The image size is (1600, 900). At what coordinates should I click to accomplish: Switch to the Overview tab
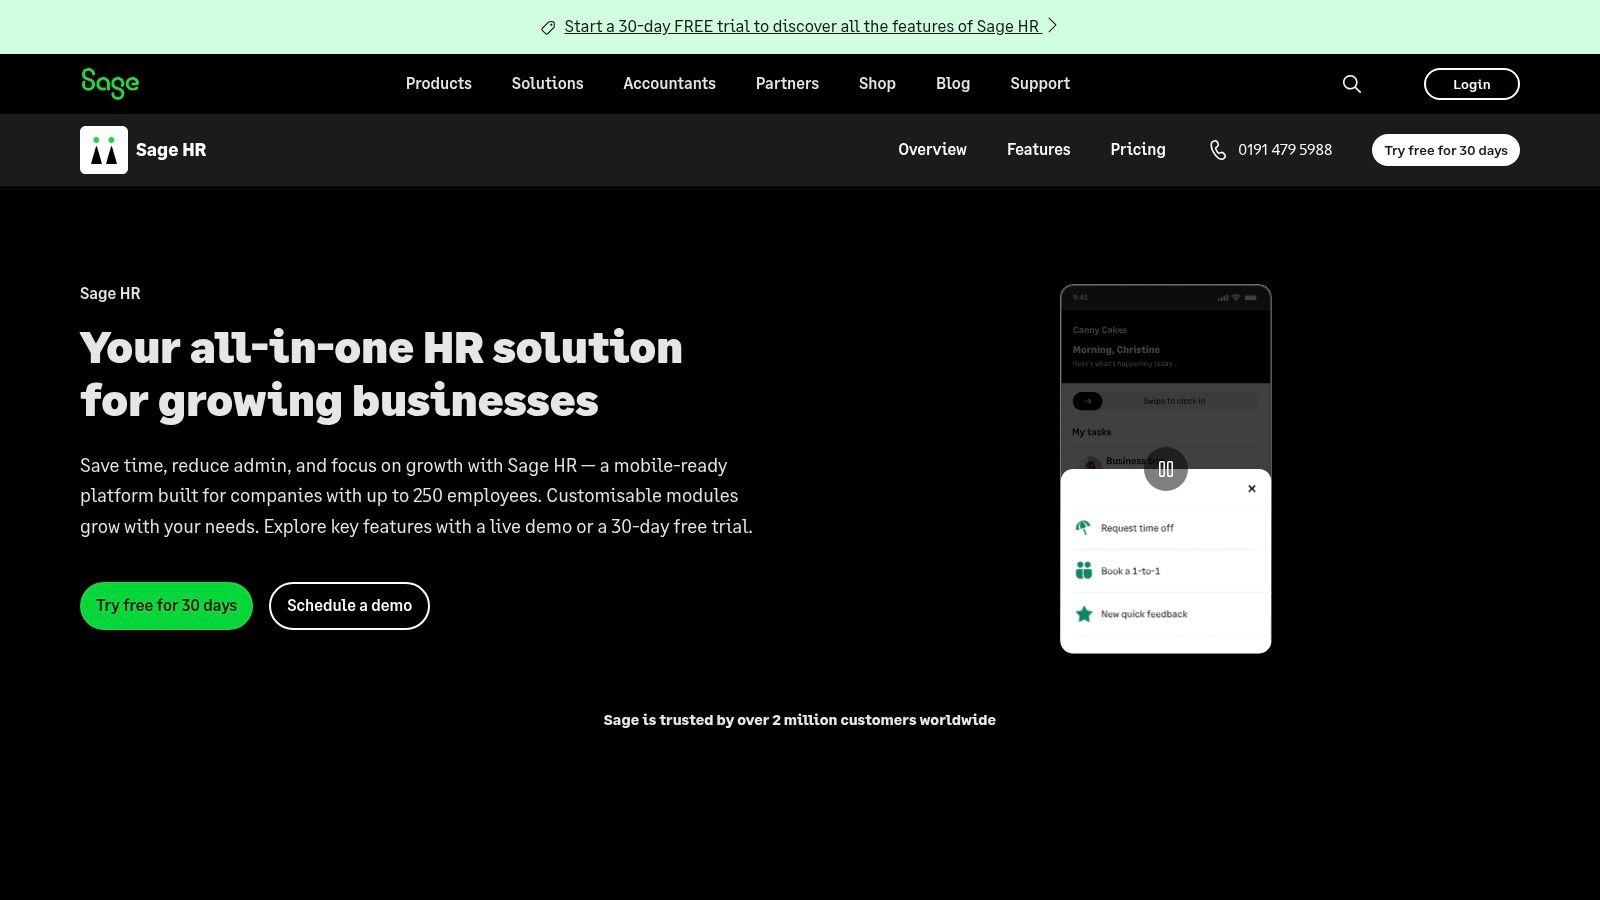point(932,150)
